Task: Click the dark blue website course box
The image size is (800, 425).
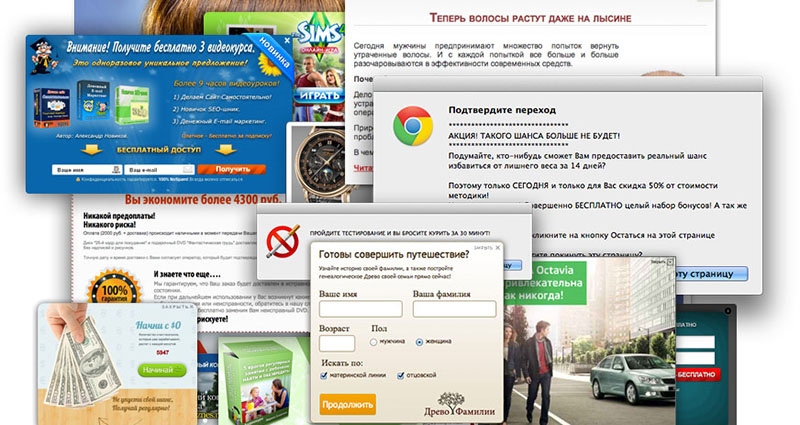Action: (52, 107)
